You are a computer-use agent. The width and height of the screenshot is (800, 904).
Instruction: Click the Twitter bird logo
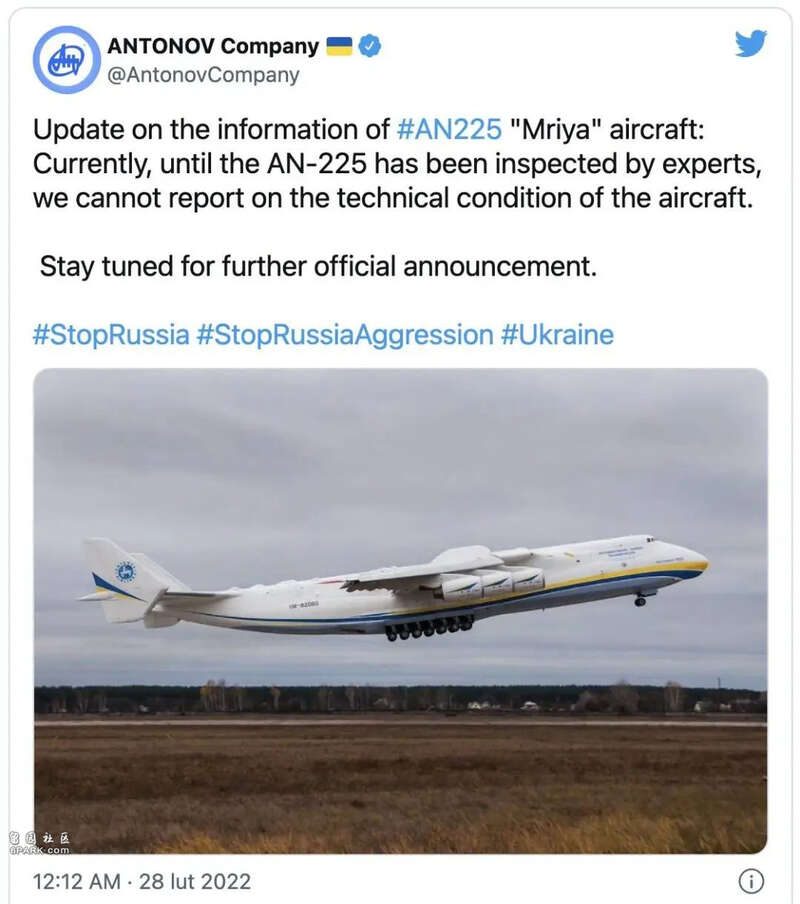[x=750, y=45]
